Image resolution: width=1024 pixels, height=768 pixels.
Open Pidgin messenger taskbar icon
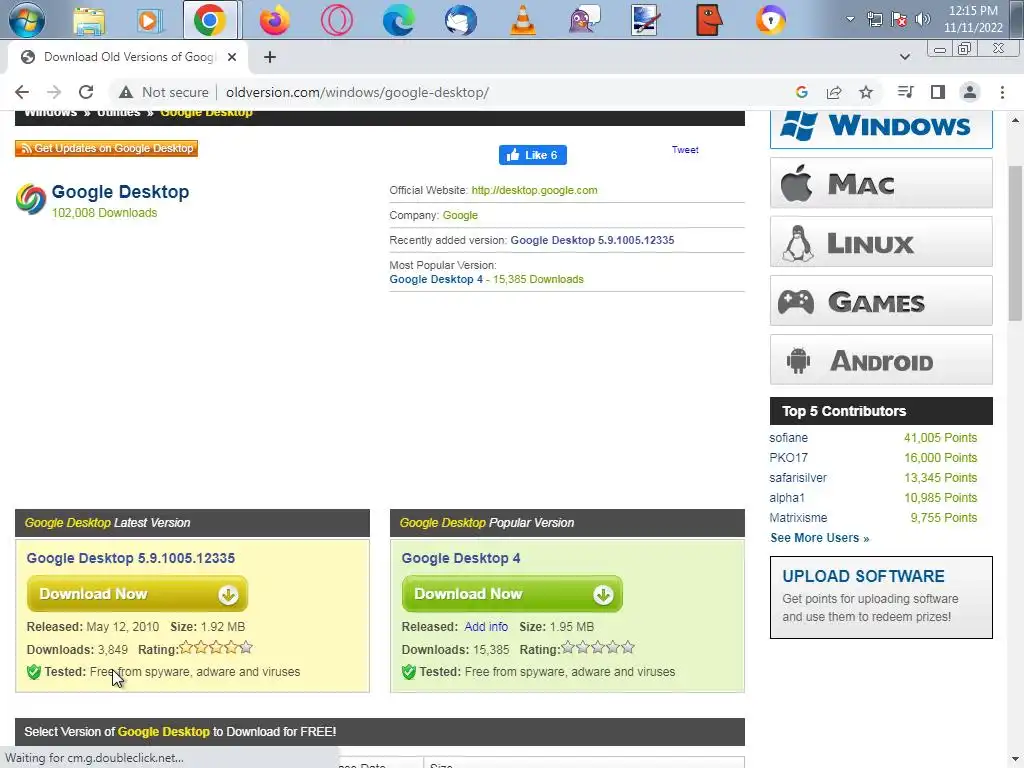[584, 20]
